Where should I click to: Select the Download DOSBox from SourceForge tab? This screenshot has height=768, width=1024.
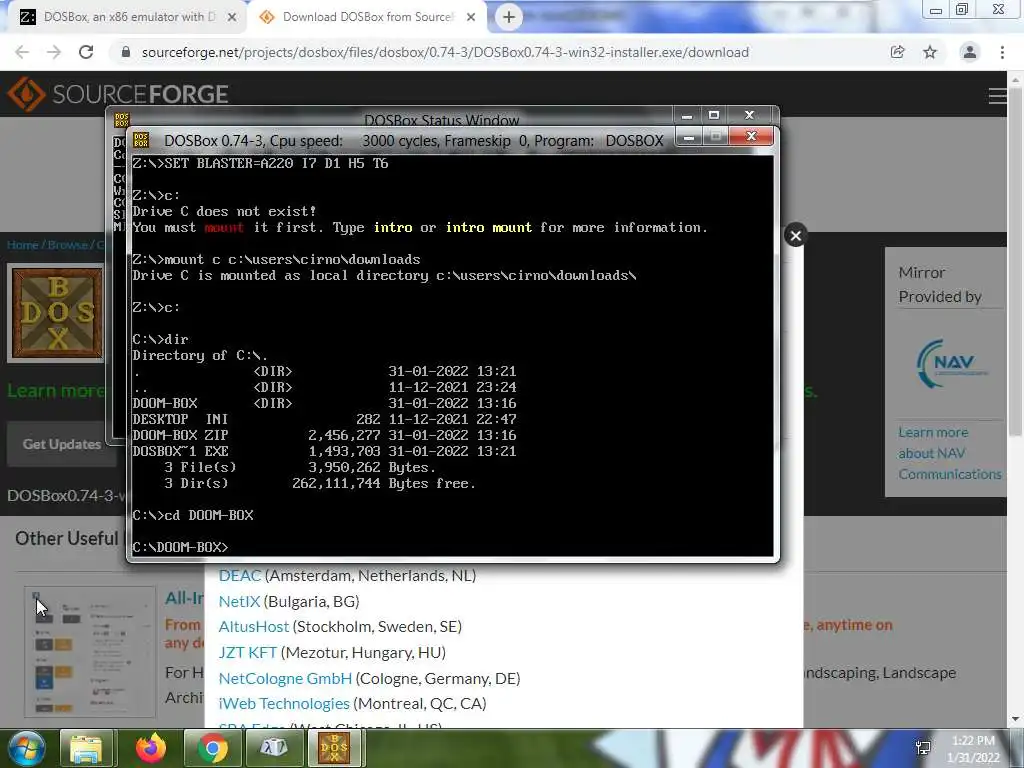pyautogui.click(x=366, y=18)
